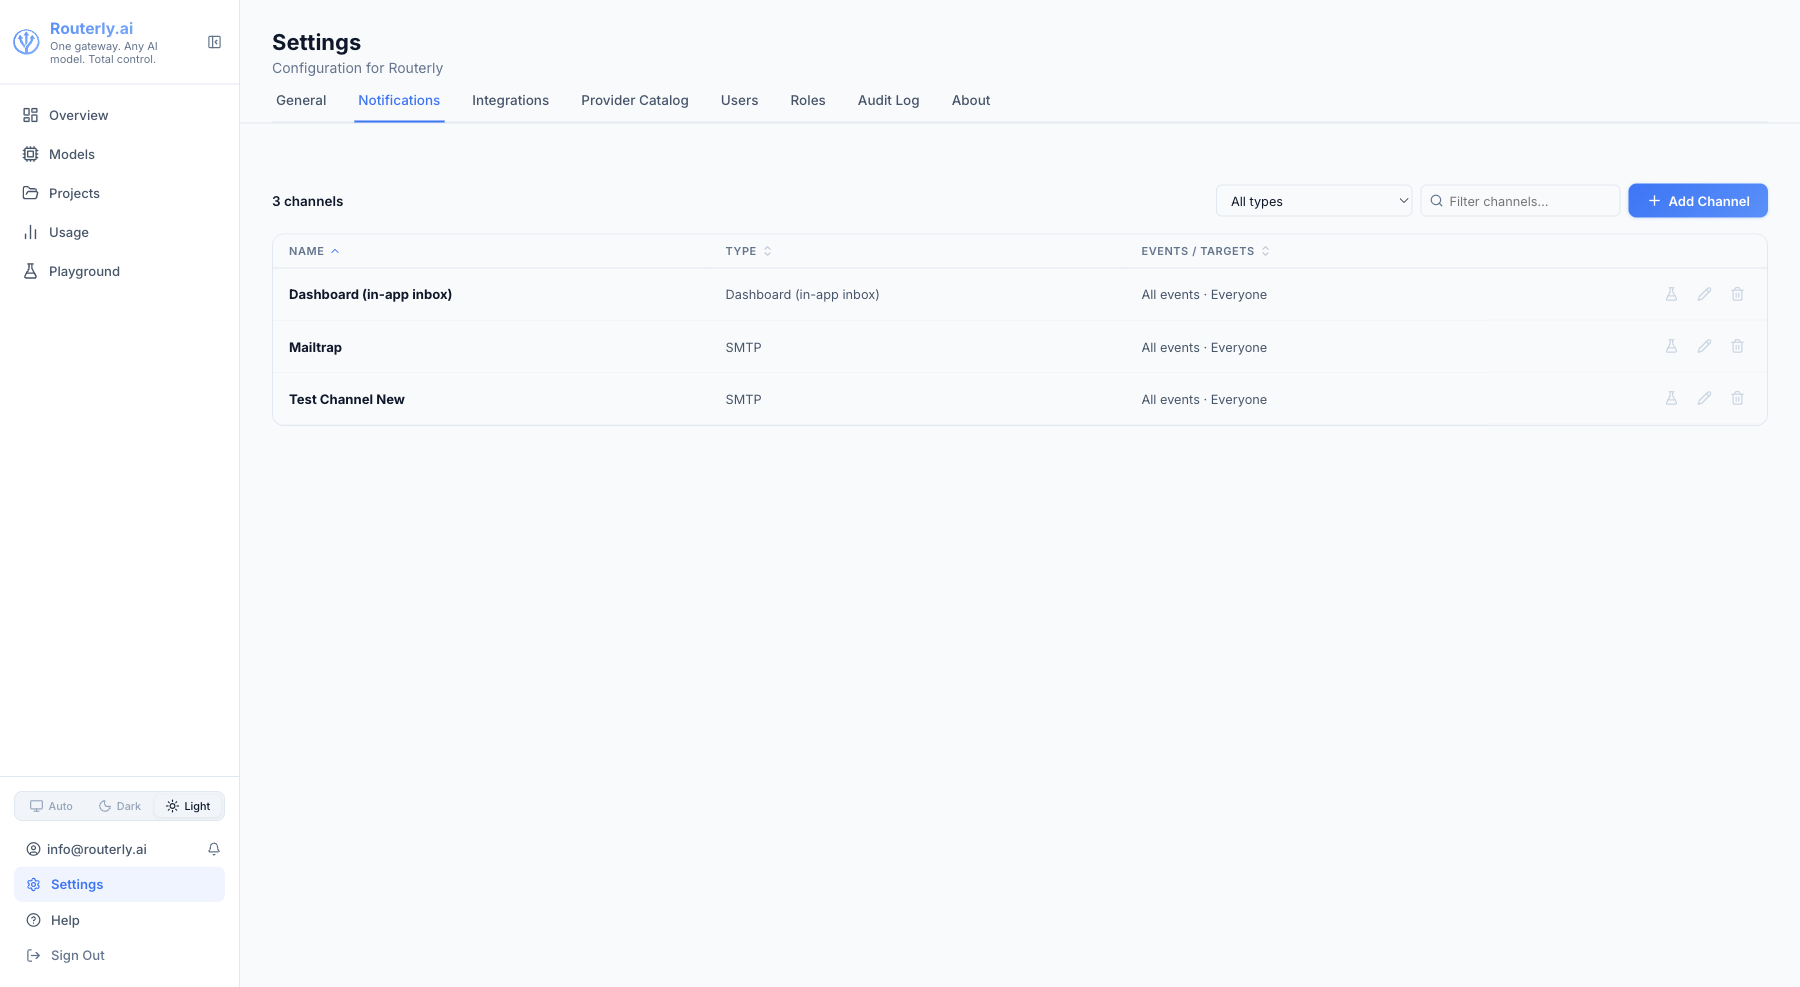The width and height of the screenshot is (1800, 987).
Task: Select the Notifications tab
Action: pos(399,100)
